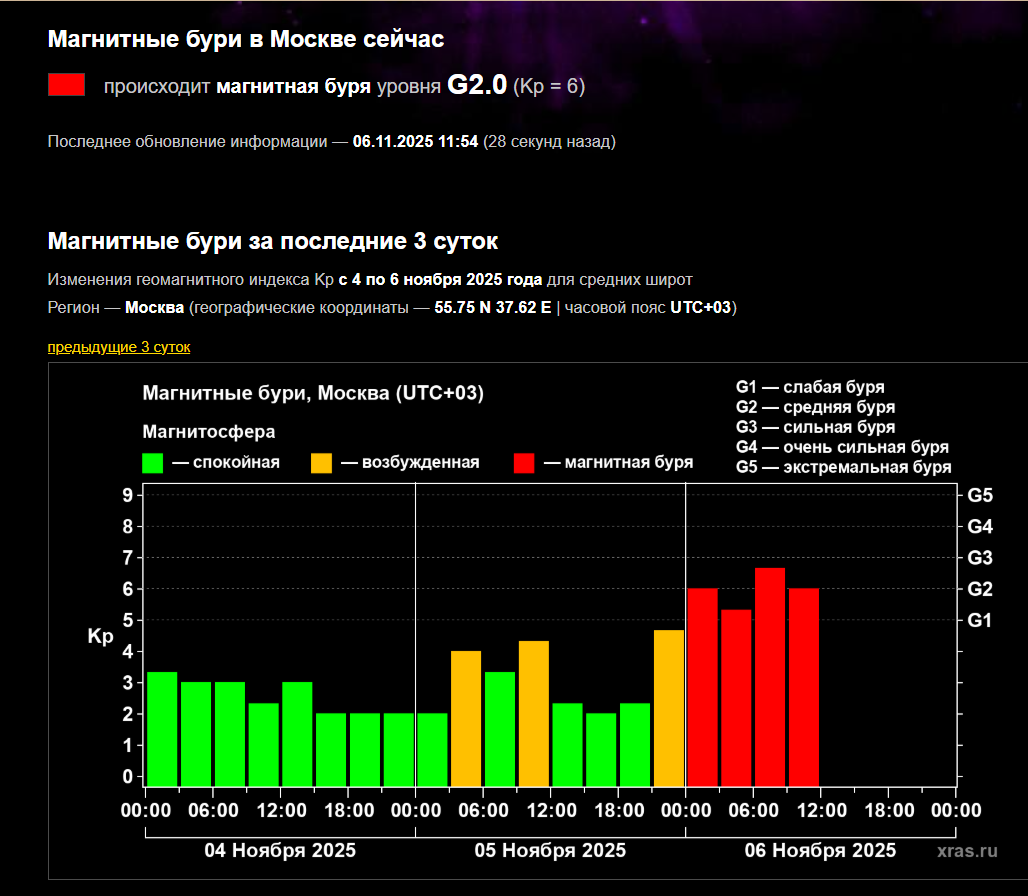
Task: Click the "Kp" vertical axis label
Action: (101, 636)
